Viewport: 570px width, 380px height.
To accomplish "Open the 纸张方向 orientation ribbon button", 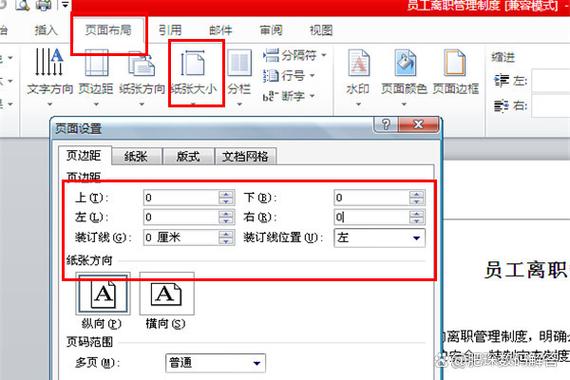I will point(142,77).
